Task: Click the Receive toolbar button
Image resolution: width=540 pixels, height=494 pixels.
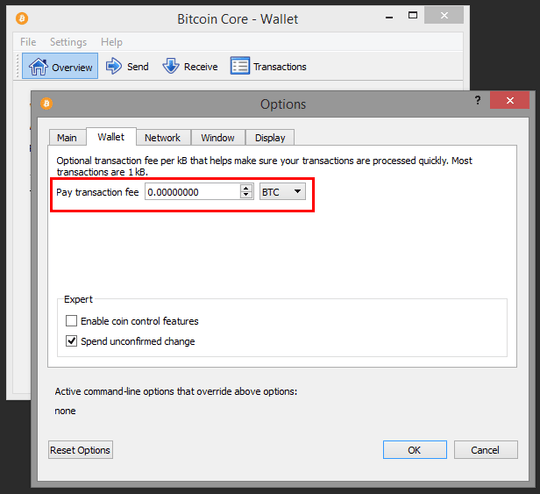Action: click(x=190, y=66)
